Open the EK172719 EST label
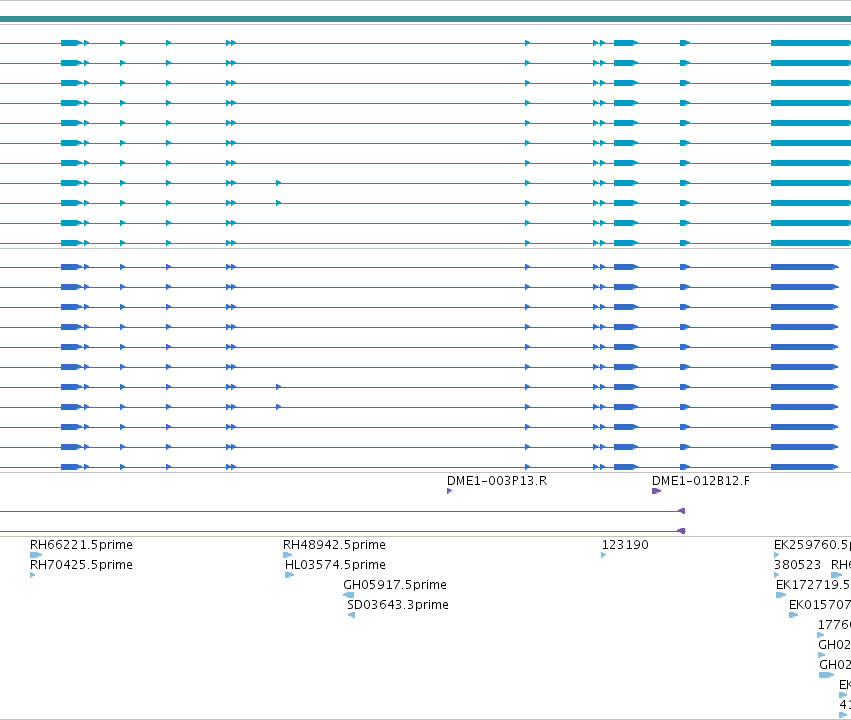The width and height of the screenshot is (851, 720). tap(813, 585)
